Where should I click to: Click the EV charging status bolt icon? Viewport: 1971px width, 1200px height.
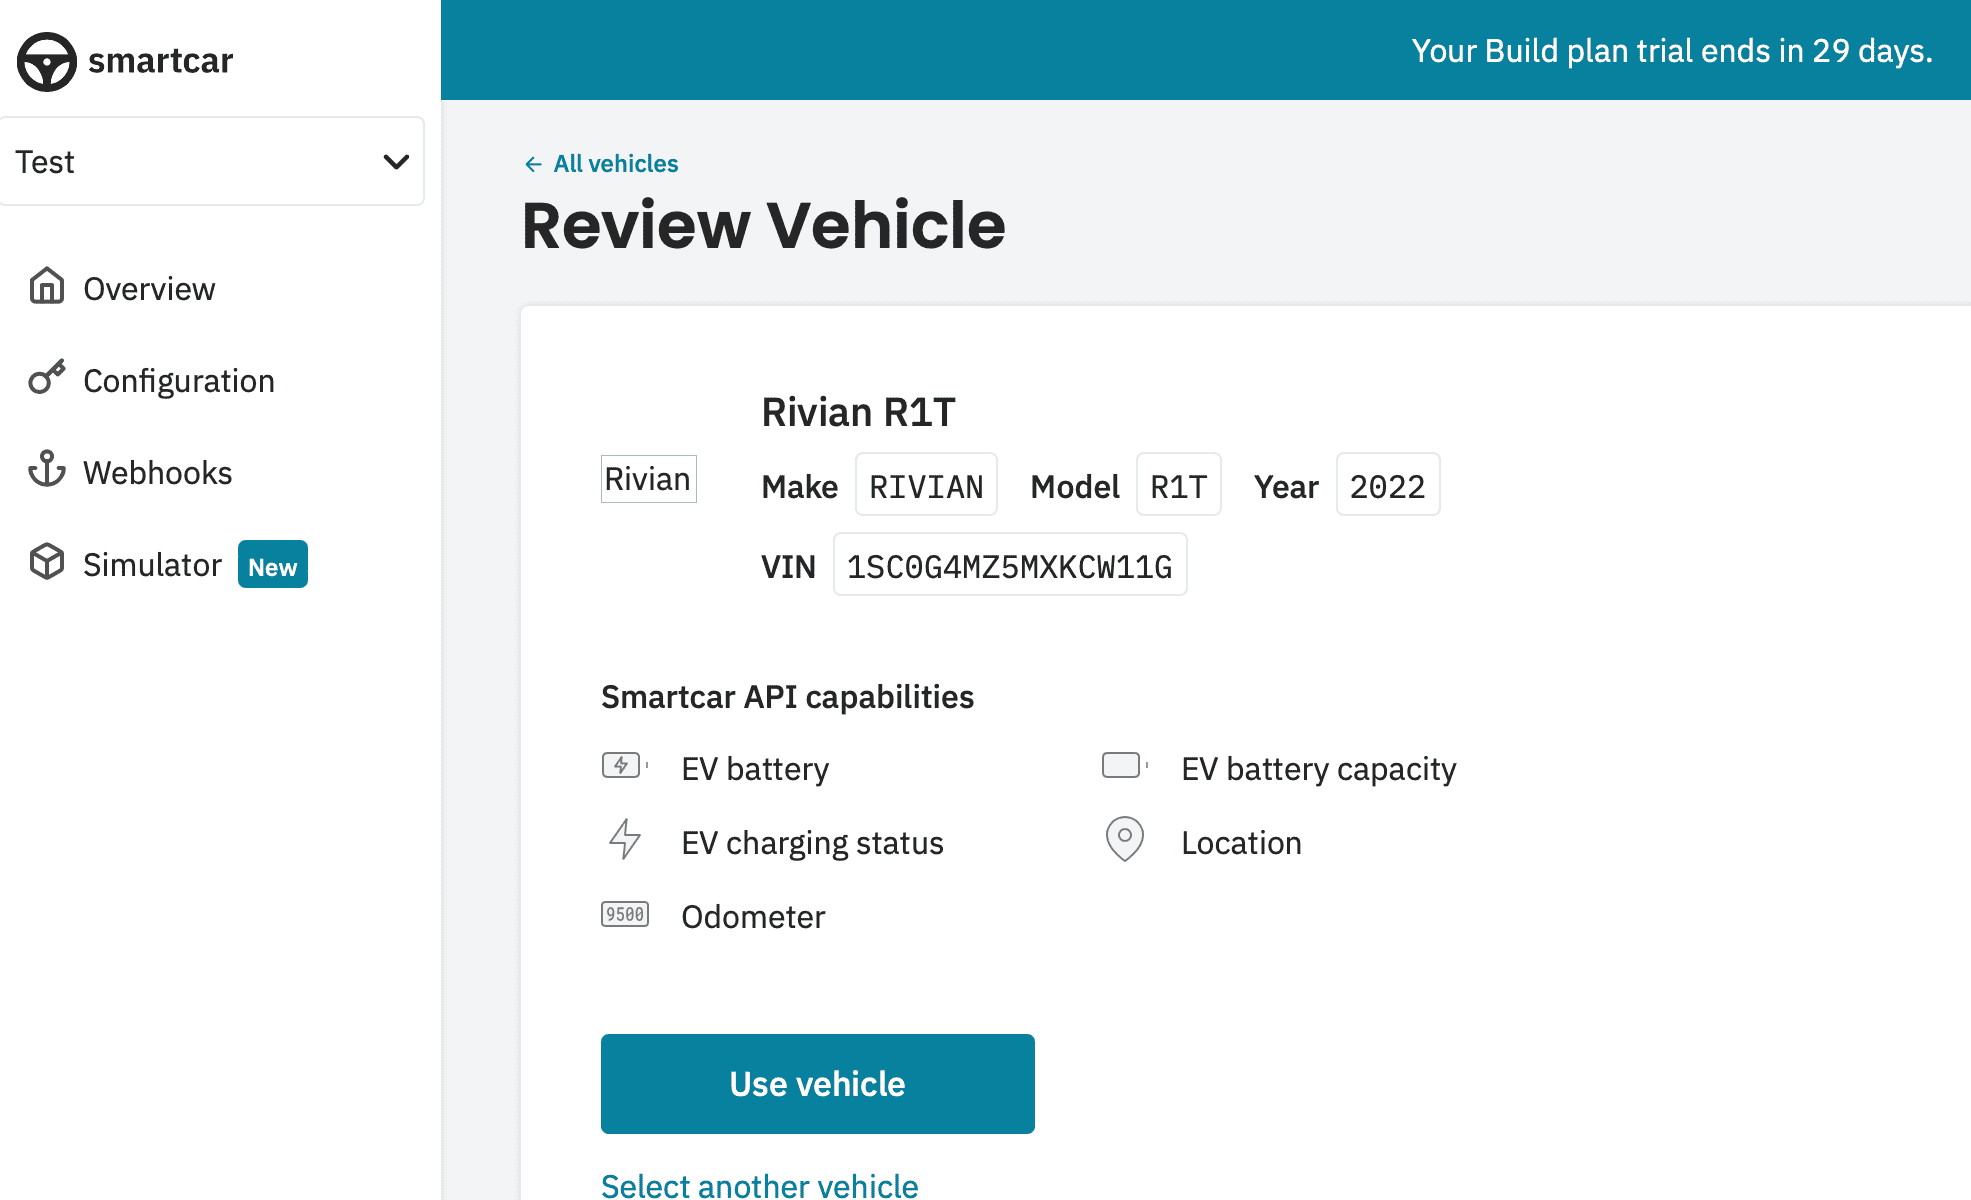coord(625,839)
